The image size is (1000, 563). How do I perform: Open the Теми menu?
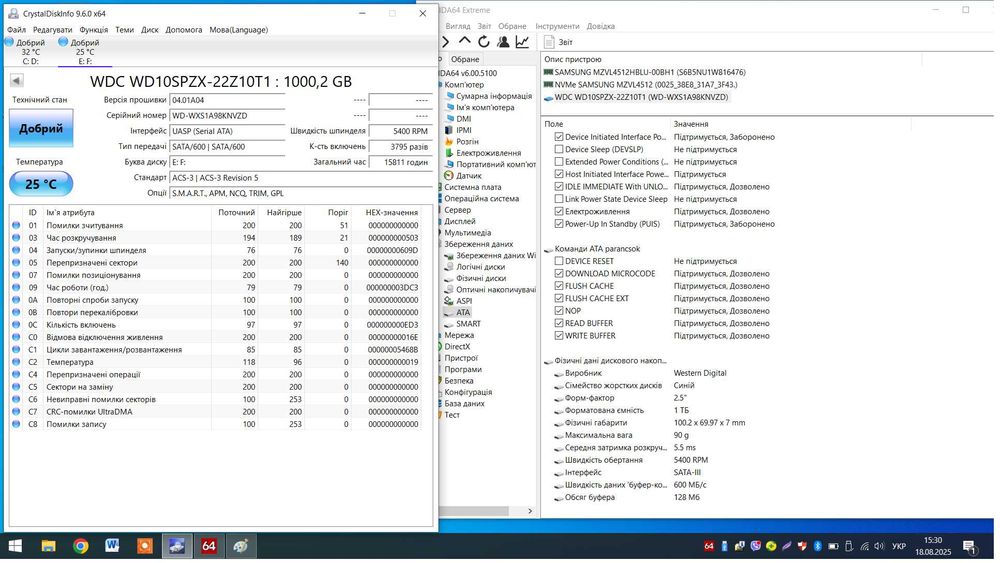pos(124,30)
